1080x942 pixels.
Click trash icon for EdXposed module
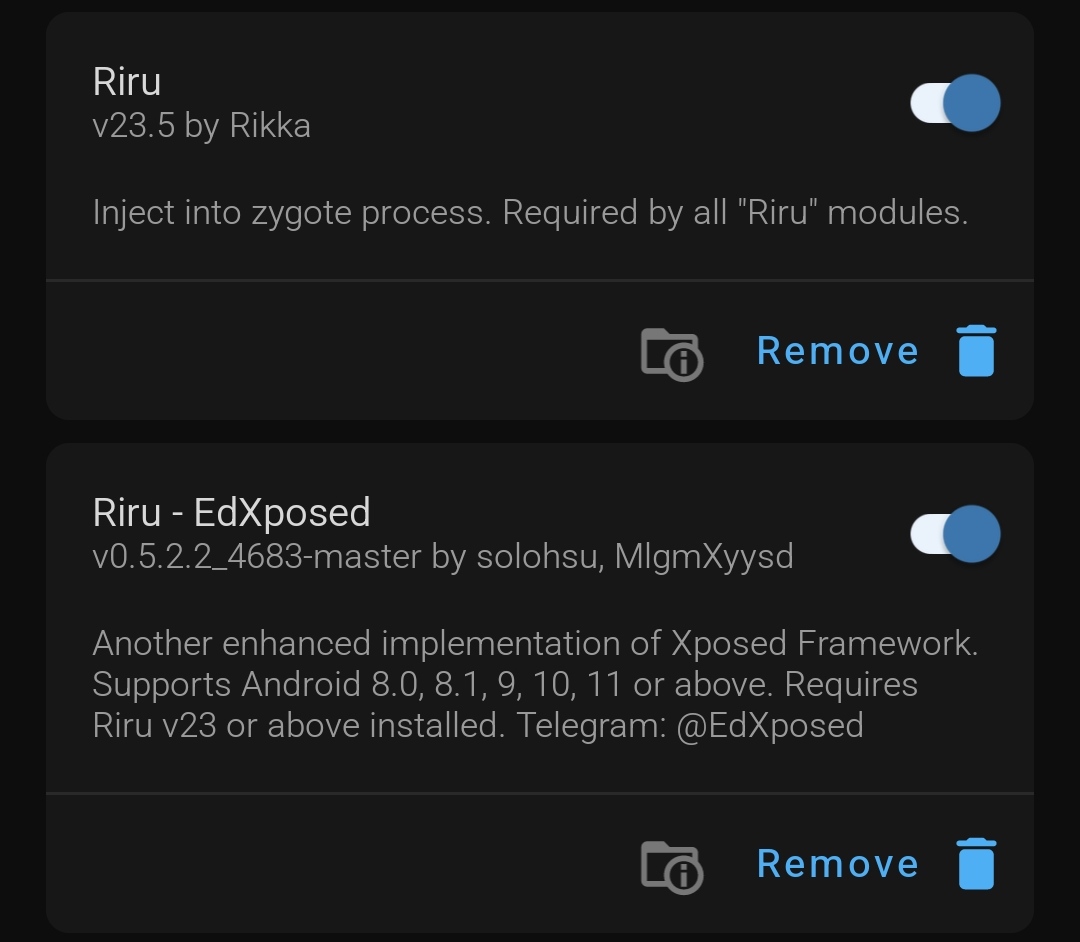coord(977,864)
